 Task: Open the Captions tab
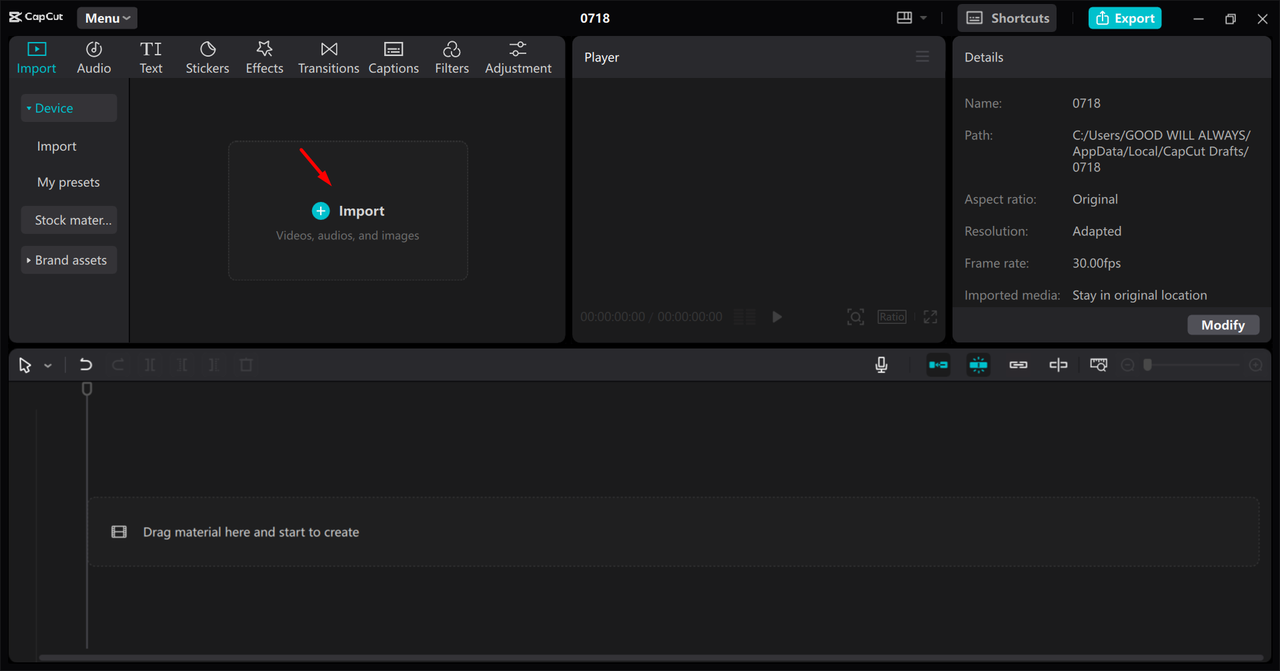coord(394,58)
